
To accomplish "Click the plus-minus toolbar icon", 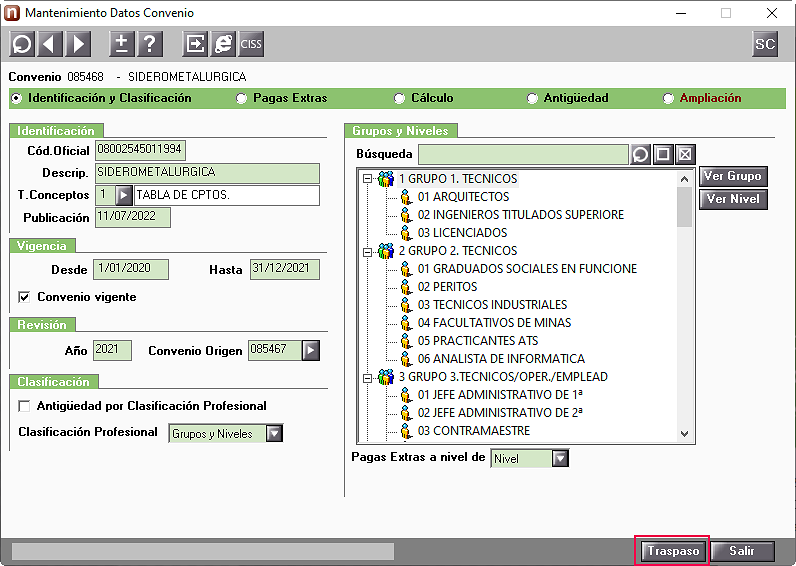I will click(121, 44).
